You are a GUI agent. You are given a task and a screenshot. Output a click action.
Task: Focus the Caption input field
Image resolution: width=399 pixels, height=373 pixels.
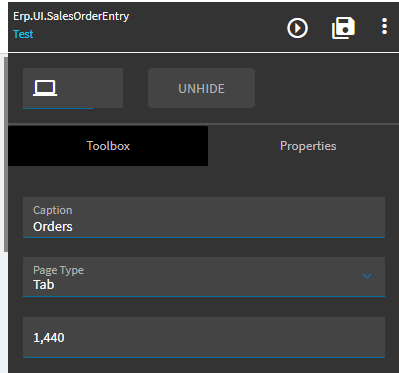(204, 217)
